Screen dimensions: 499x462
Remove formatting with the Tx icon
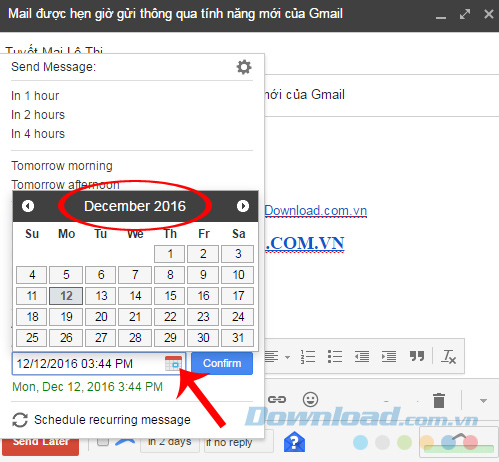pyautogui.click(x=448, y=357)
